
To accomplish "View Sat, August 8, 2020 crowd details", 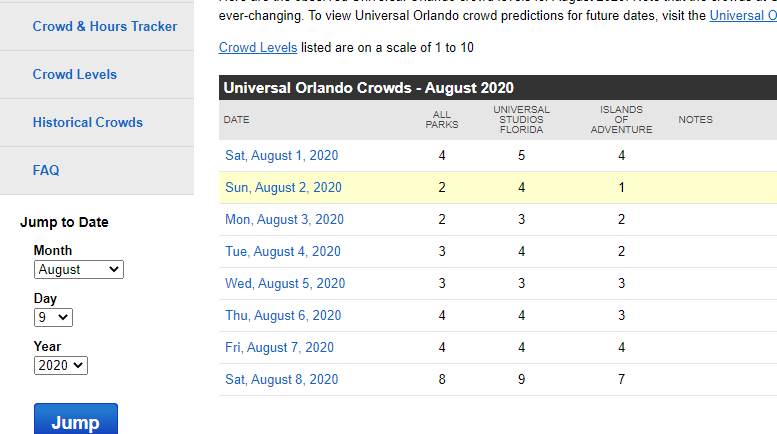I will pos(282,379).
